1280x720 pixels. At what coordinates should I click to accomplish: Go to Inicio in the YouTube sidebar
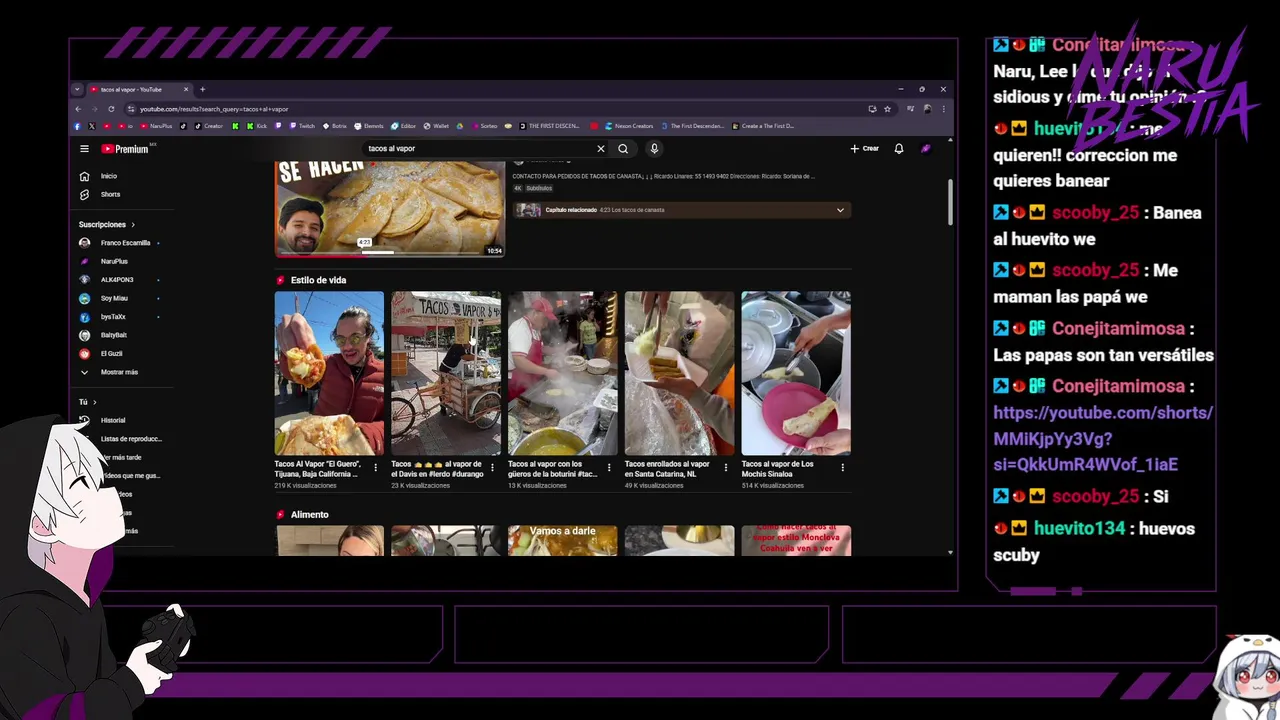point(100,176)
